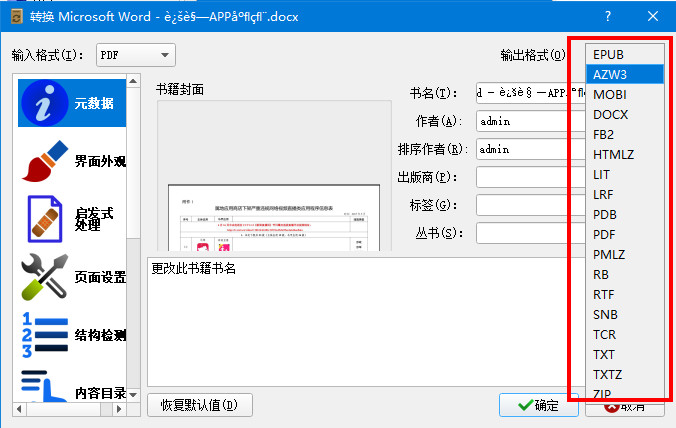Click the series (丛书) input field
676x428 pixels.
click(530, 233)
